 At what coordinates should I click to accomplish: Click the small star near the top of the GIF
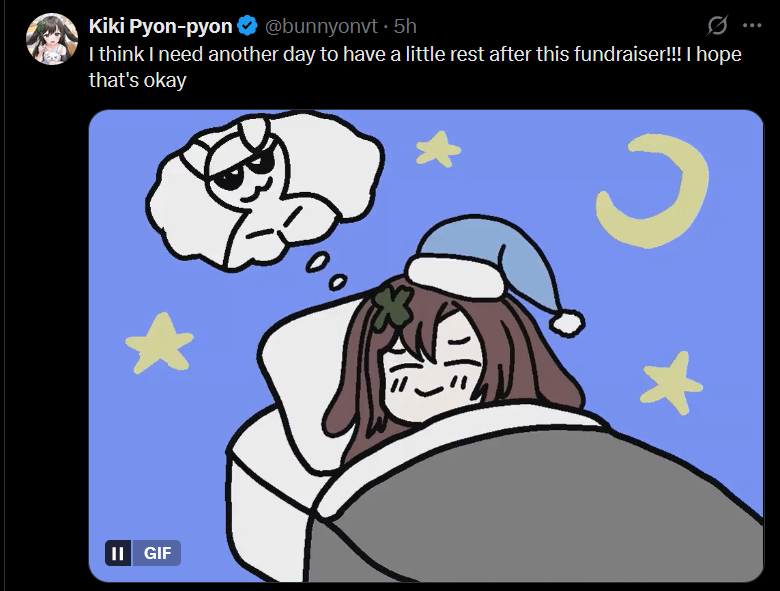click(438, 149)
